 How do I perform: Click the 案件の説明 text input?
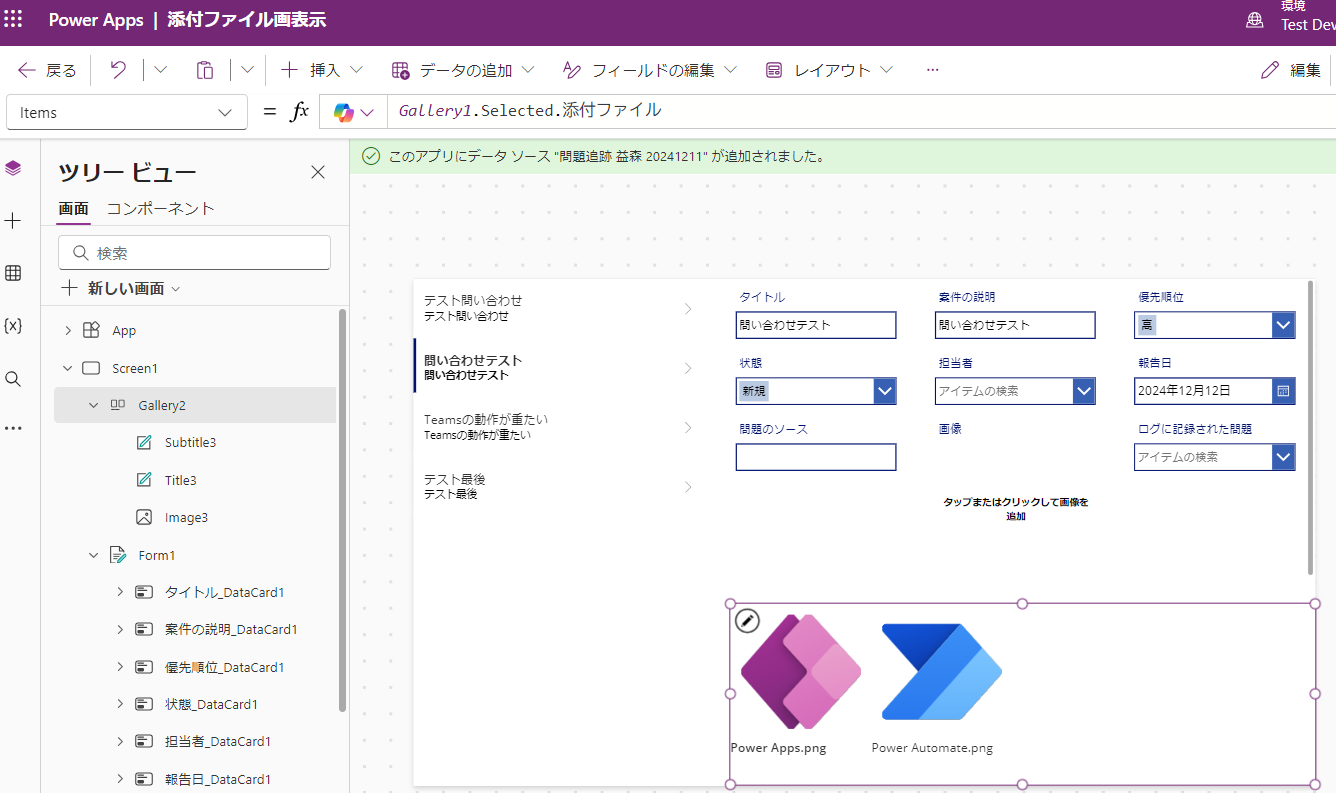(x=1016, y=325)
